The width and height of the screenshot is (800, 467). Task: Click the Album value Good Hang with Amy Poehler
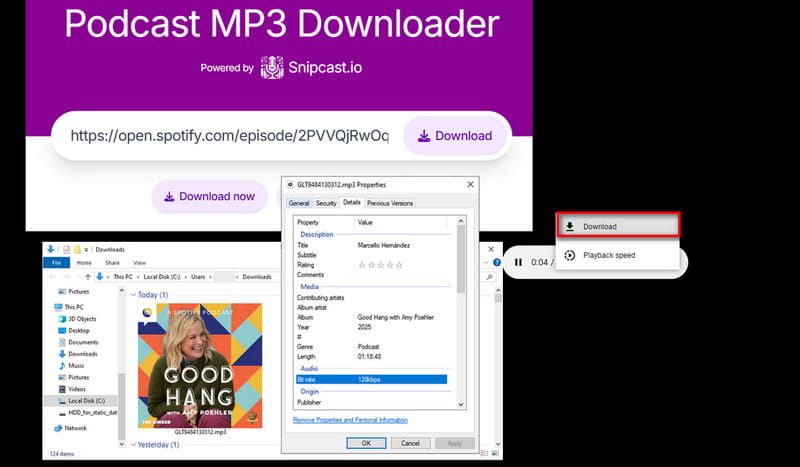tap(396, 317)
